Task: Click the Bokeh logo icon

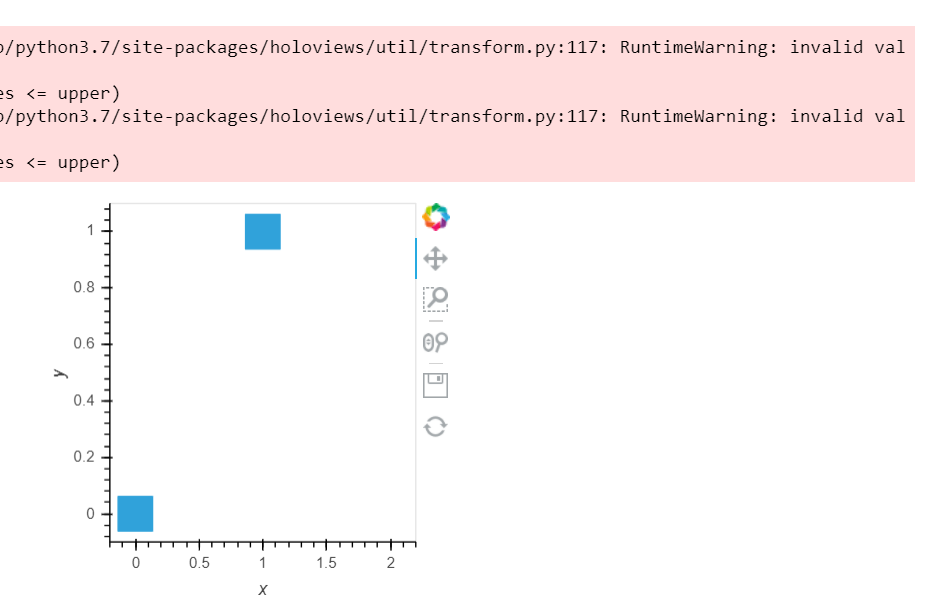Action: [x=435, y=217]
